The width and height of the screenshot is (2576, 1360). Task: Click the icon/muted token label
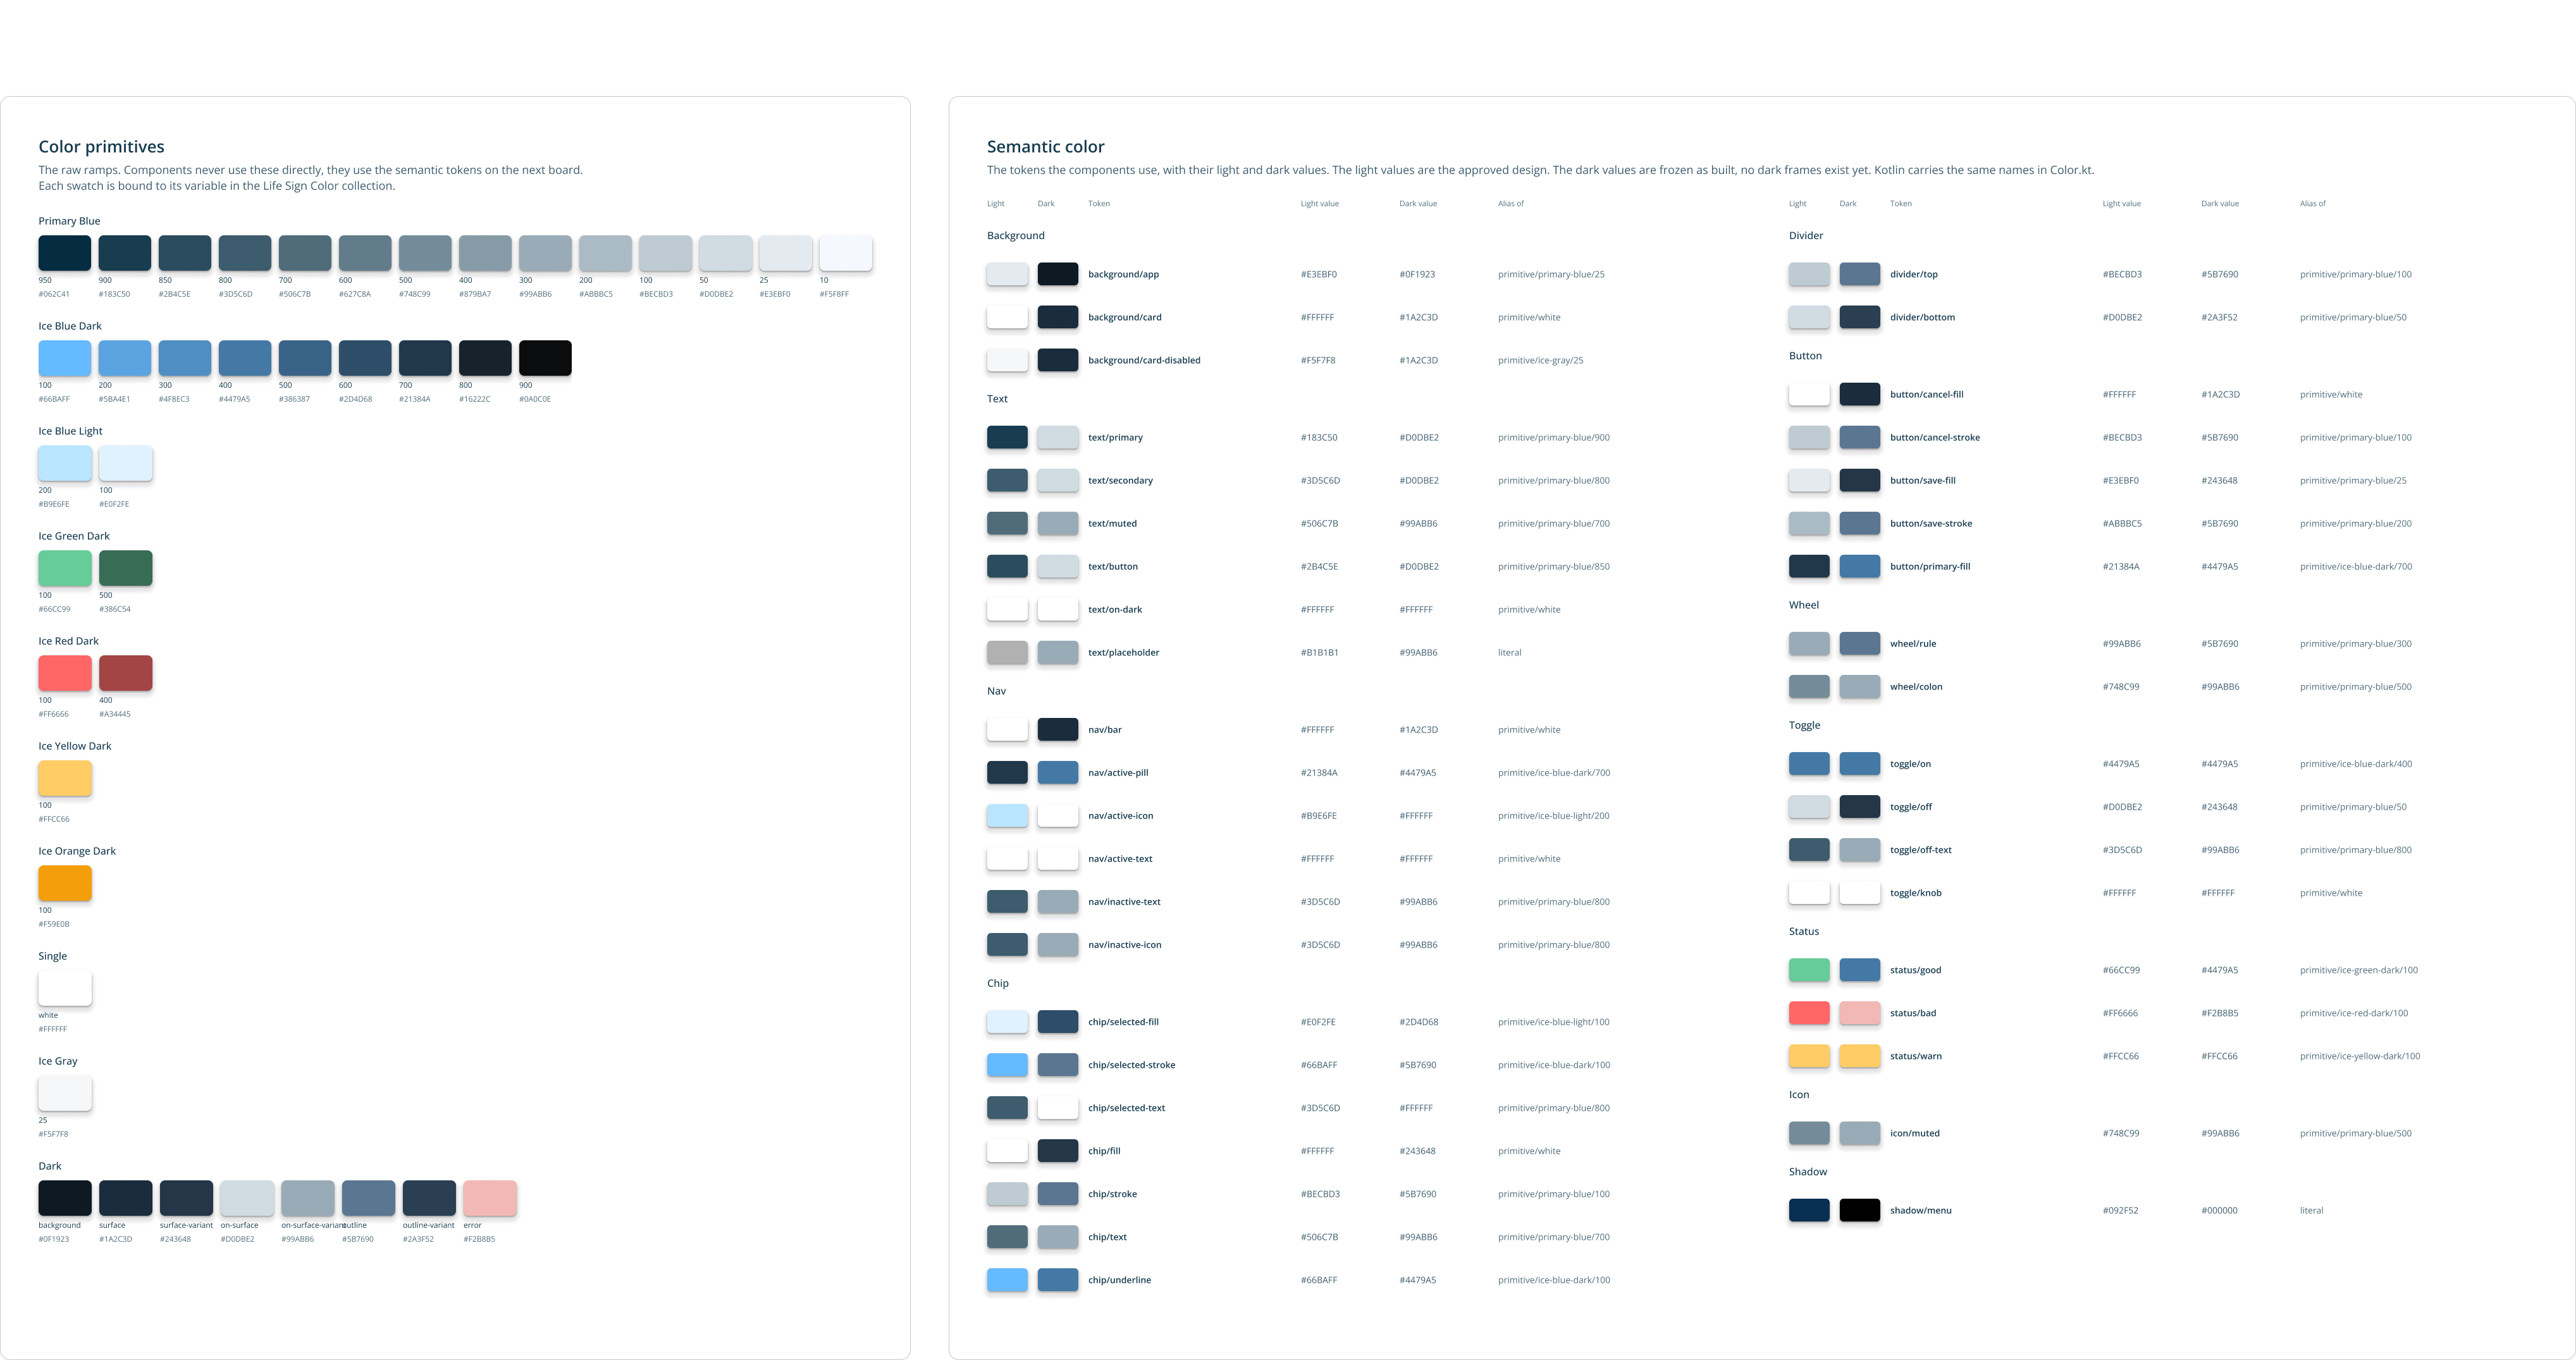pyautogui.click(x=1914, y=1133)
